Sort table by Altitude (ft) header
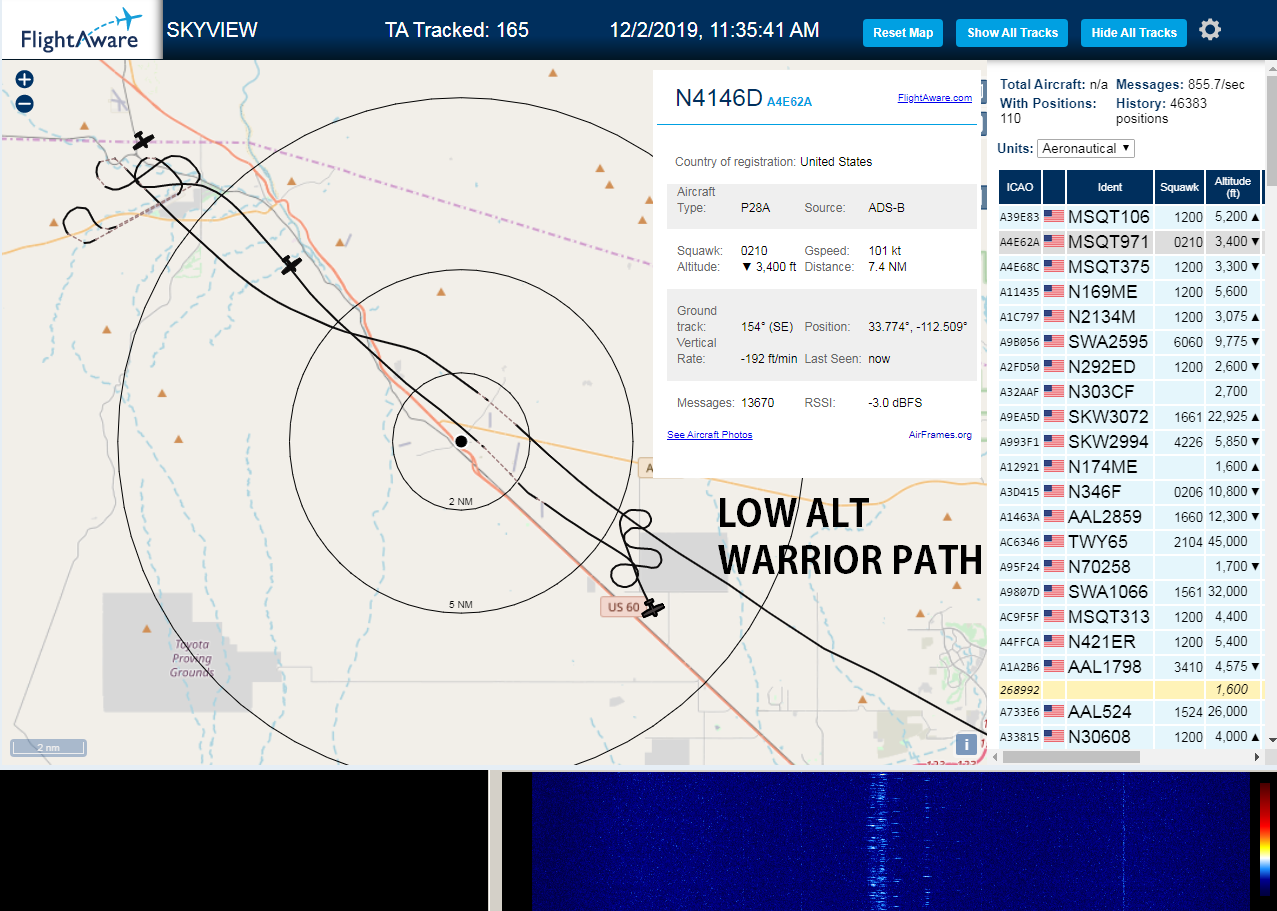 coord(1232,187)
